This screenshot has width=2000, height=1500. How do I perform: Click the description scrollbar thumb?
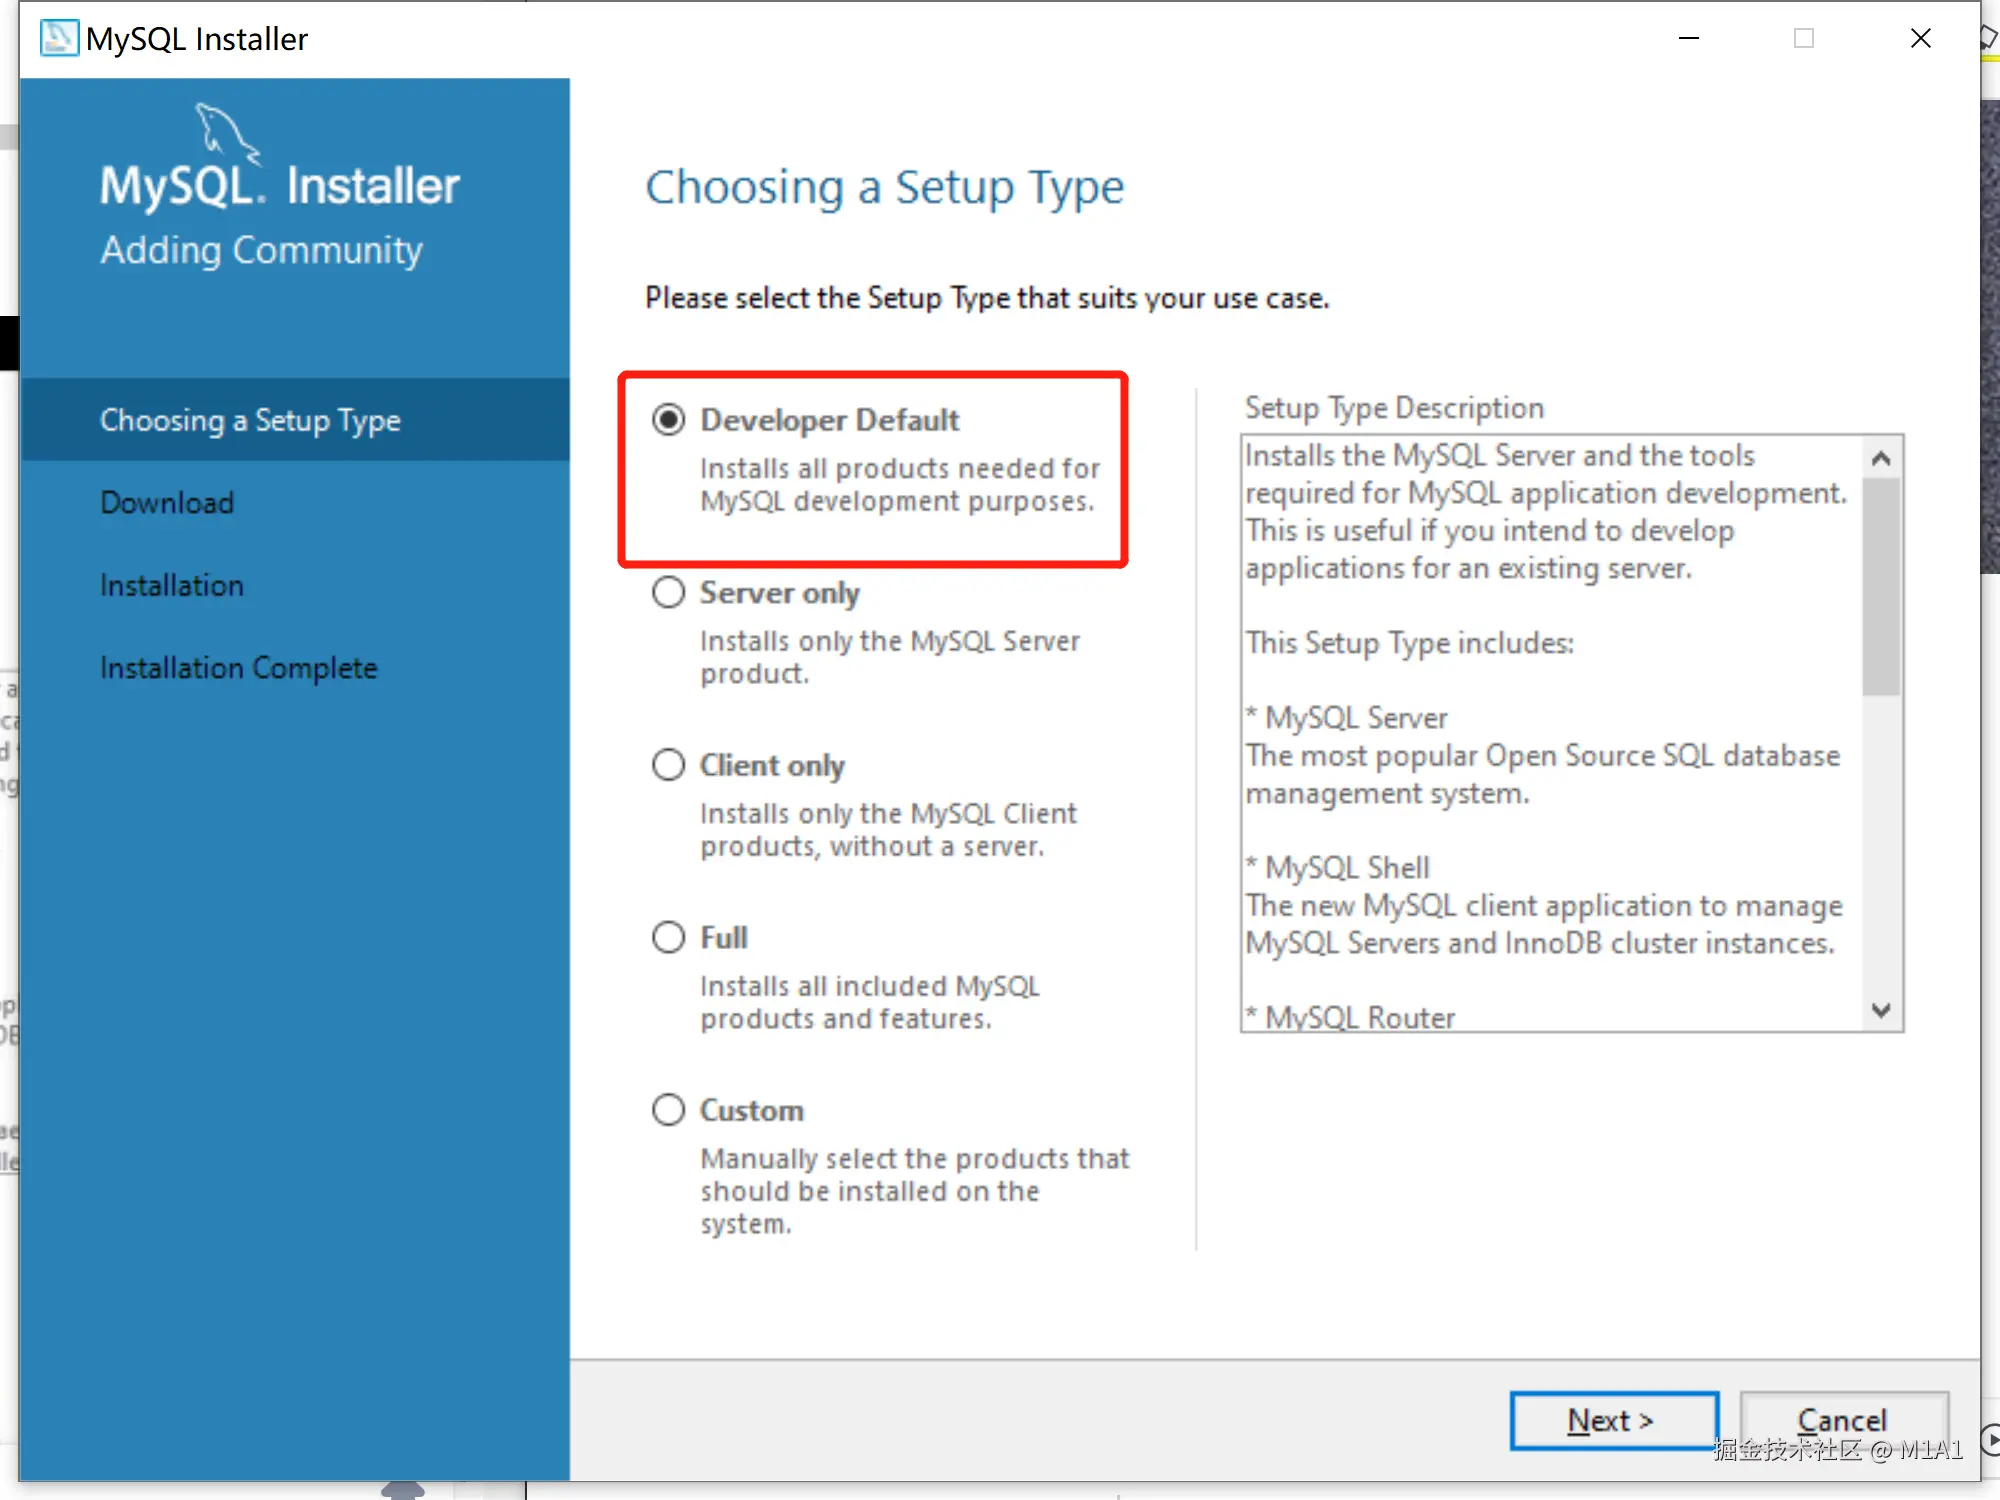click(x=1880, y=585)
